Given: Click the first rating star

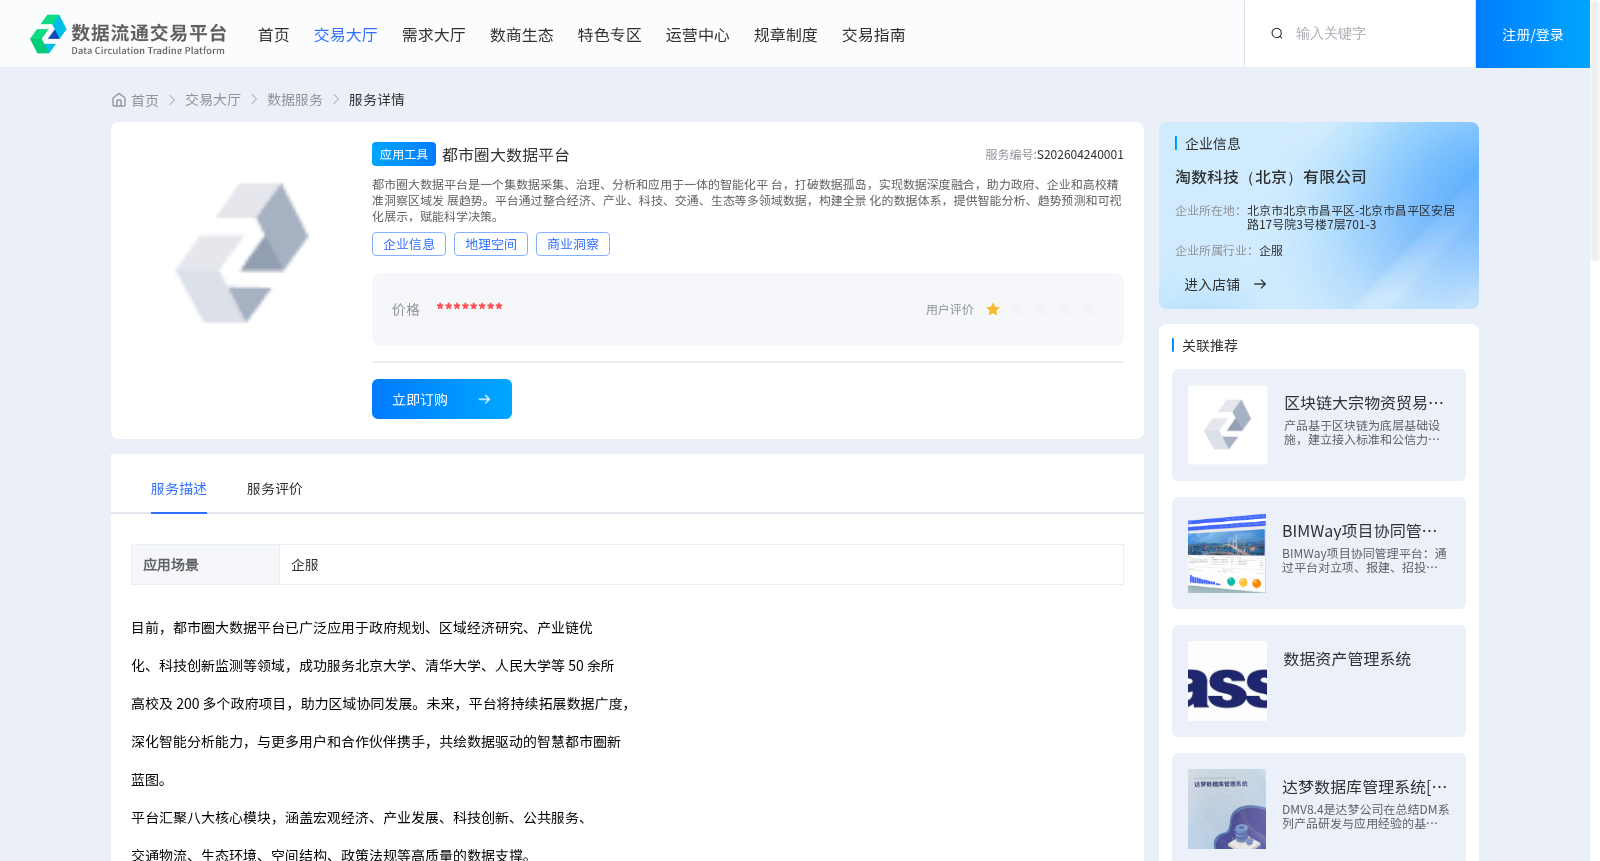Looking at the screenshot, I should coord(993,310).
